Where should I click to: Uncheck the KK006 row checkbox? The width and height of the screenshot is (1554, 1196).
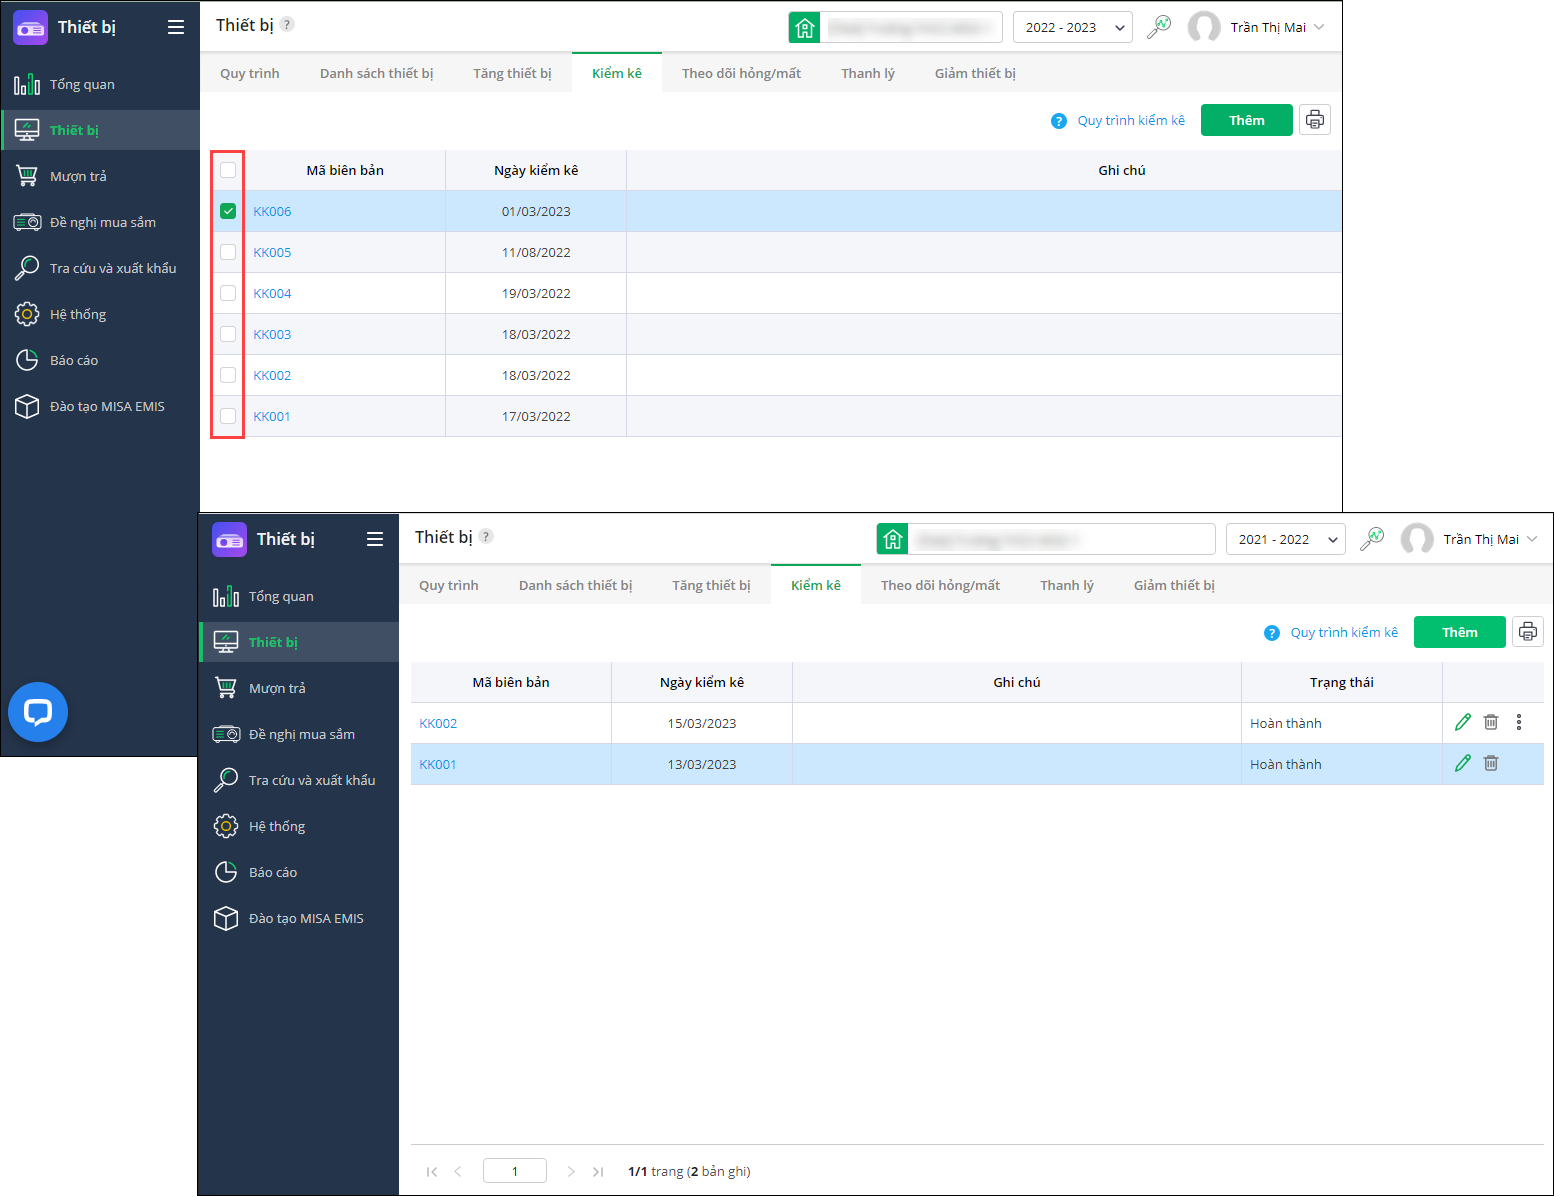228,211
